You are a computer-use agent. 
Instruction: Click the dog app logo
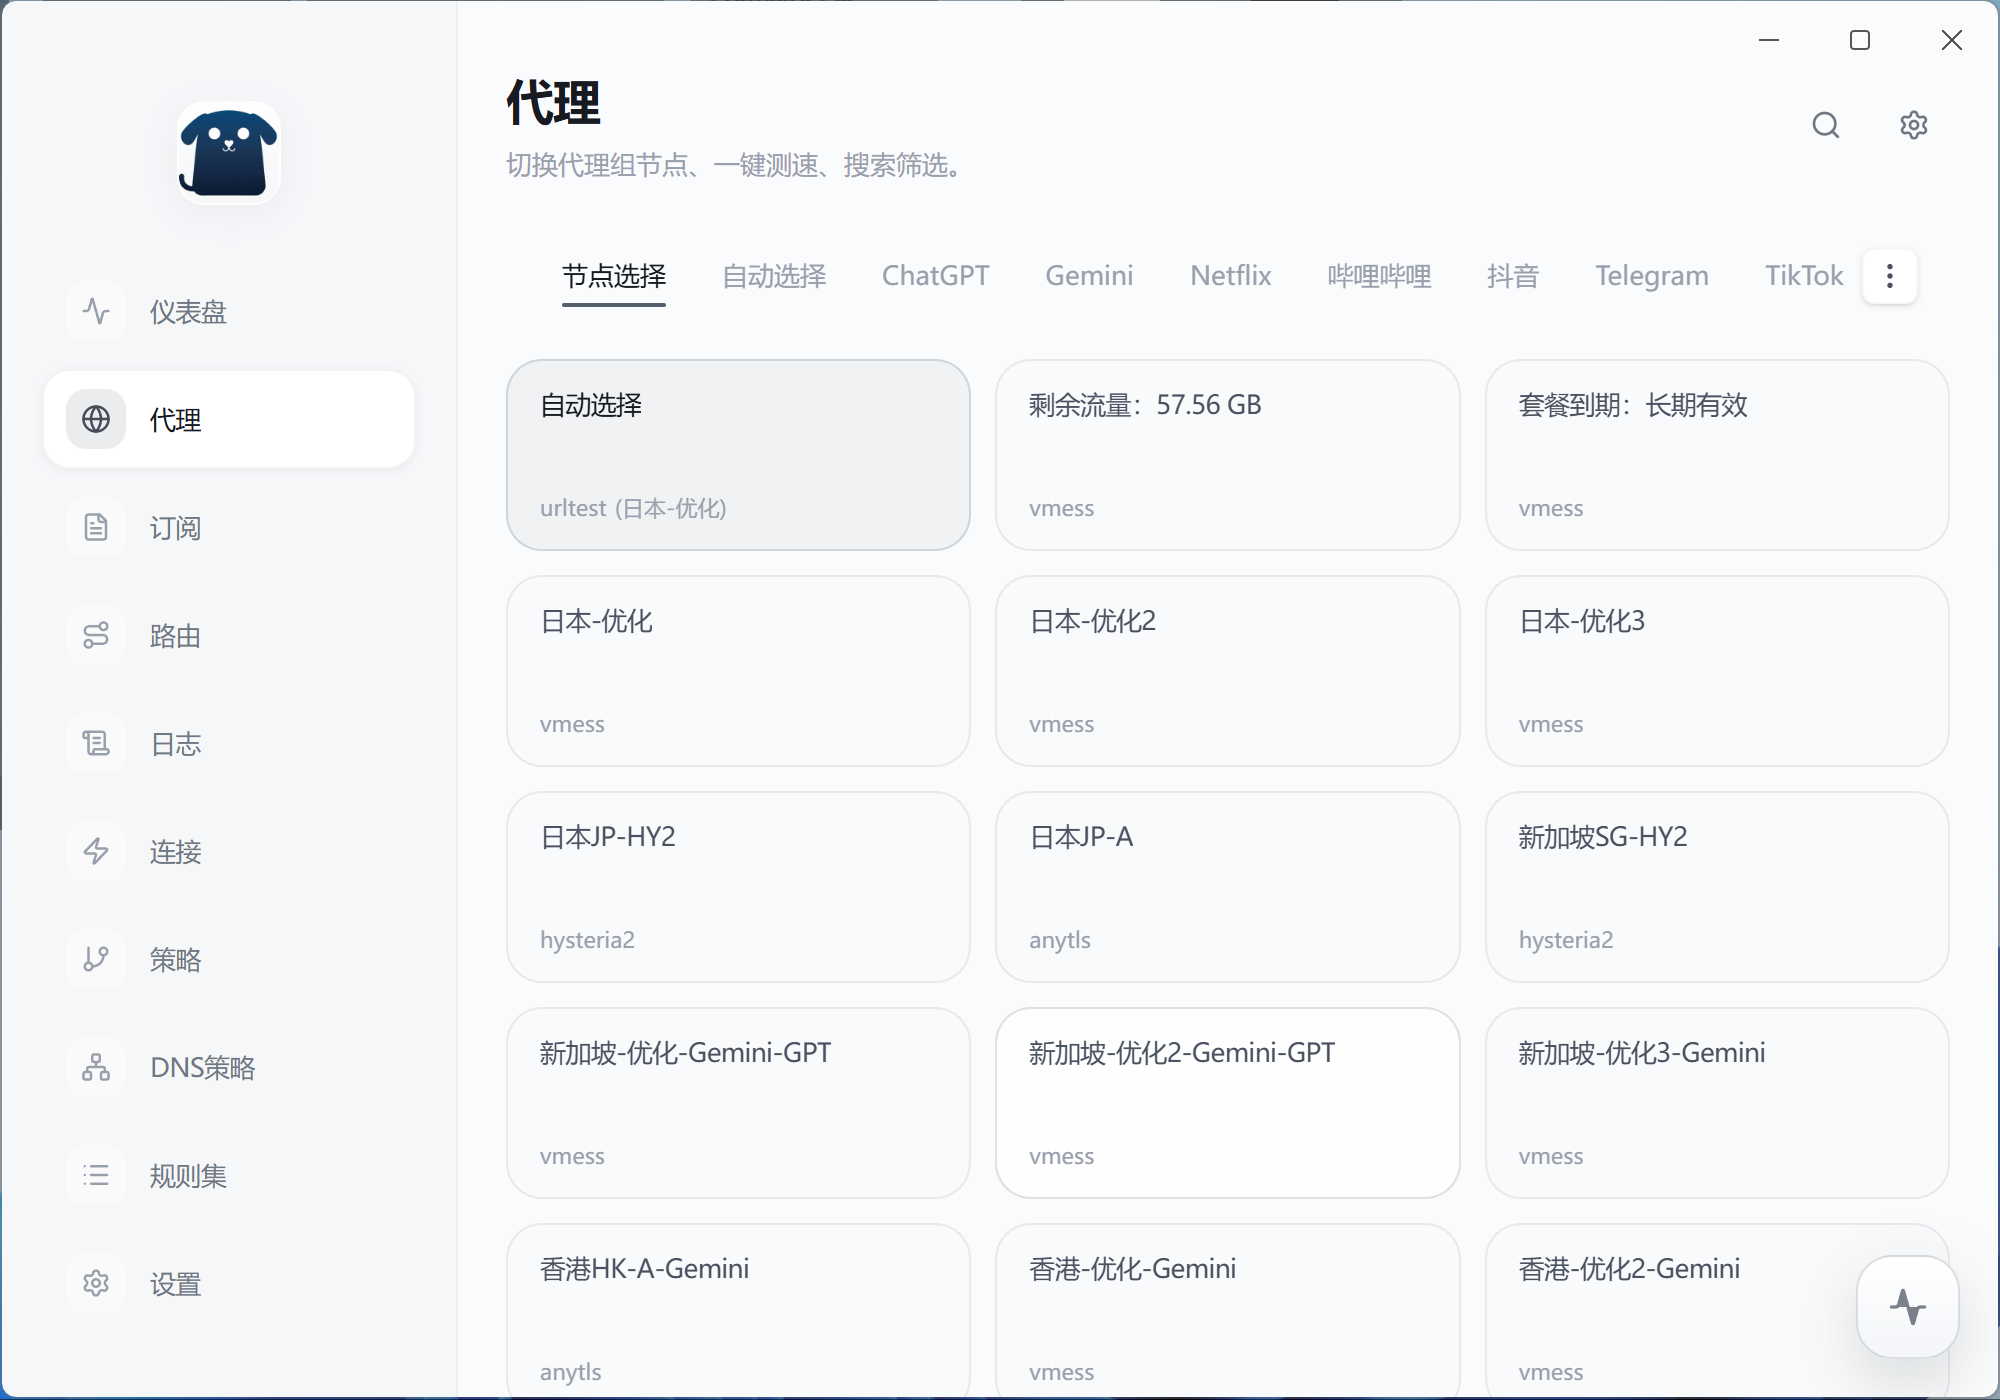[x=228, y=152]
